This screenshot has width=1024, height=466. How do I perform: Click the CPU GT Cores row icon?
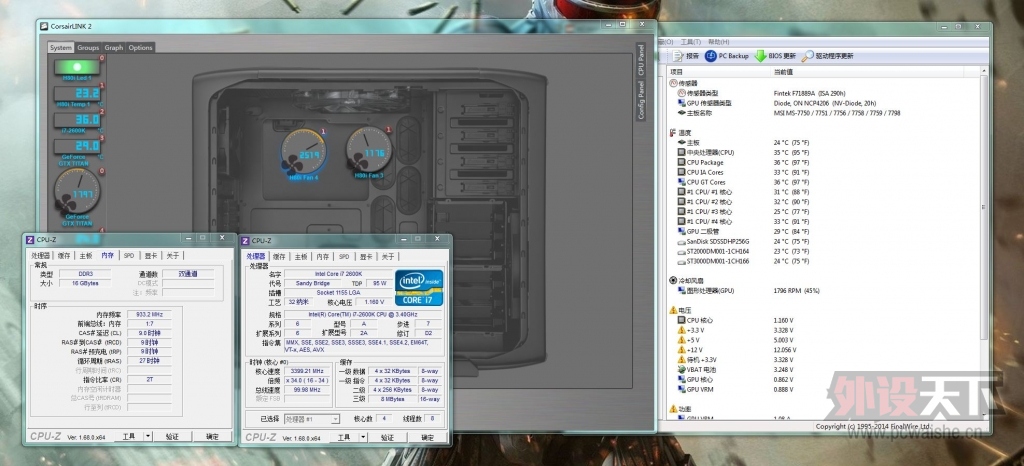pos(682,182)
